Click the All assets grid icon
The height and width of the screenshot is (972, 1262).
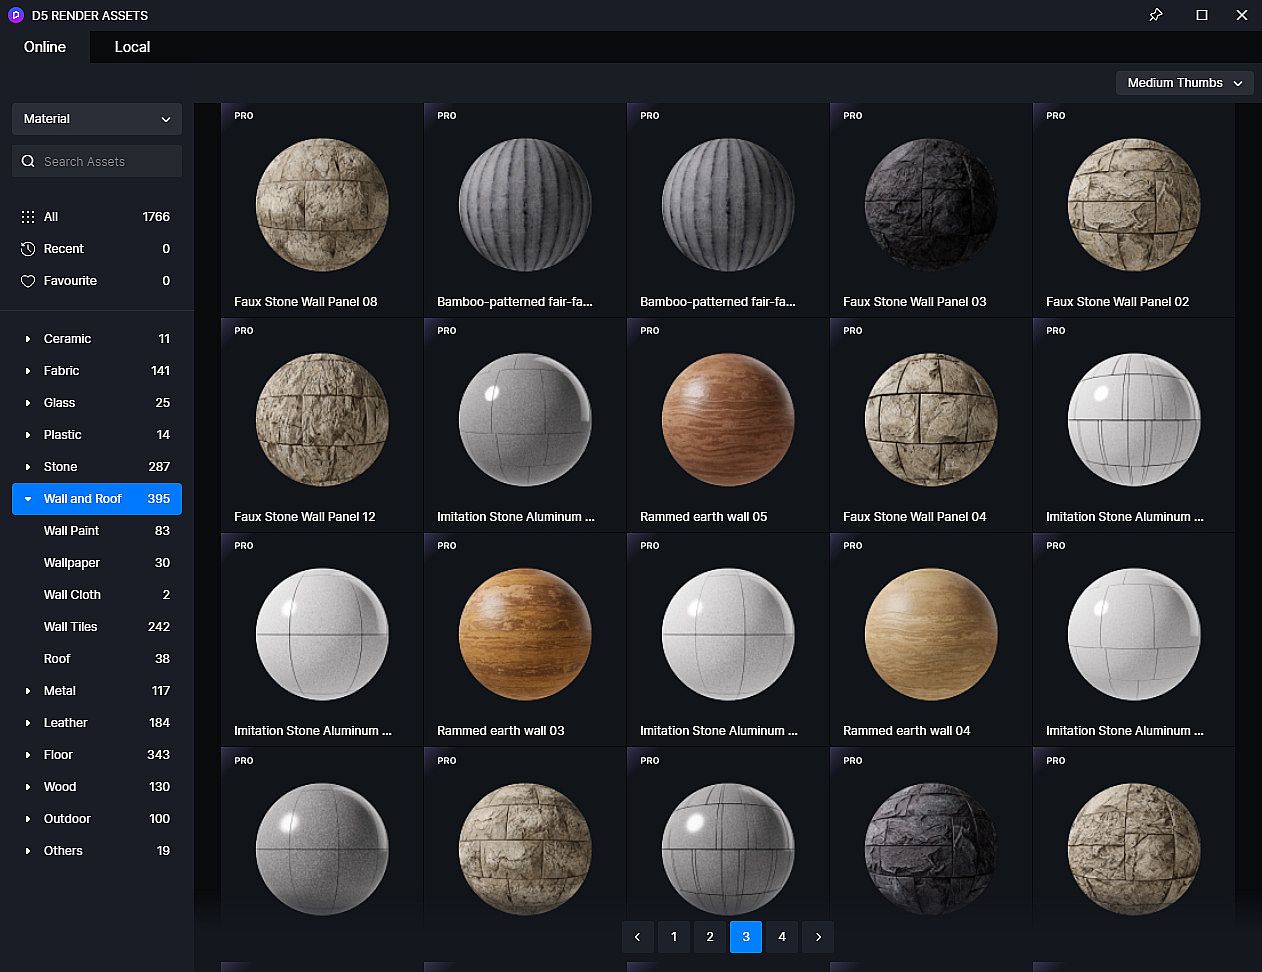tap(28, 217)
